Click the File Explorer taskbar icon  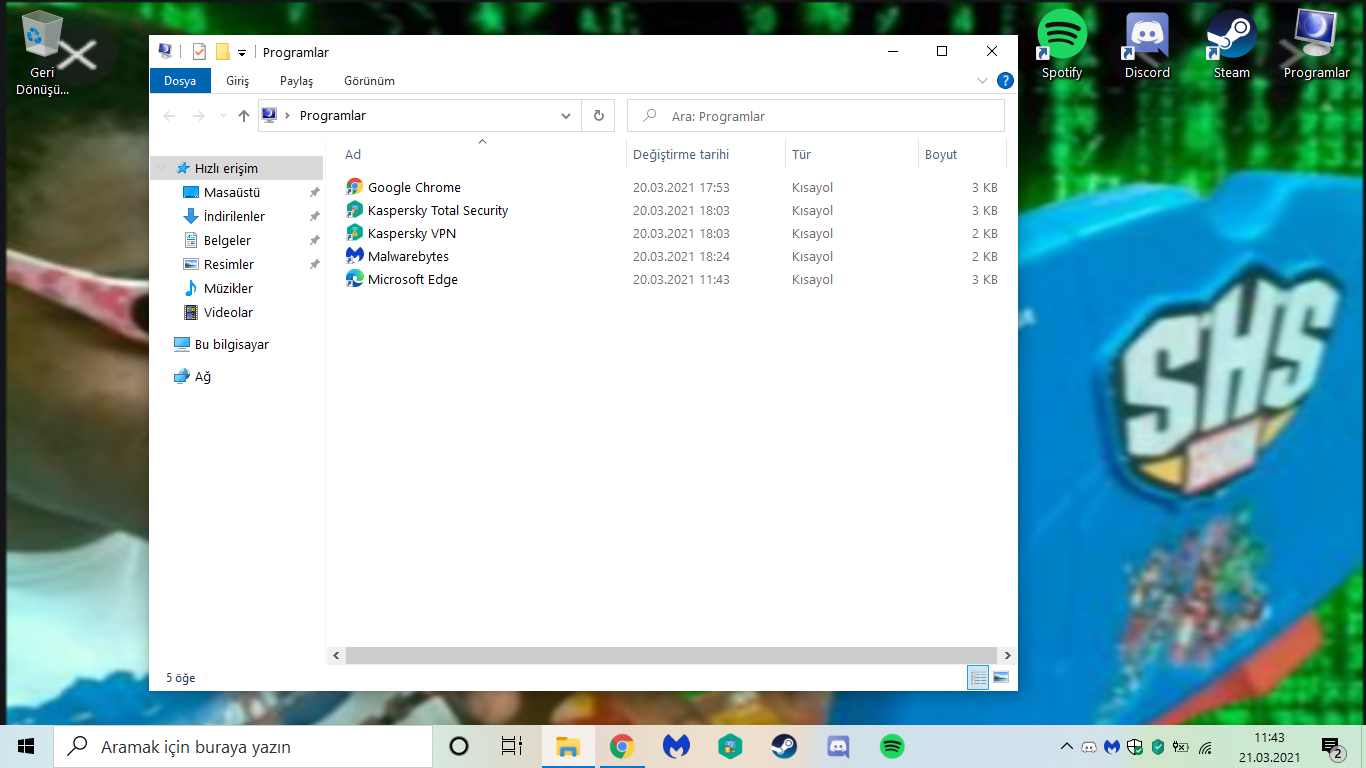point(568,746)
